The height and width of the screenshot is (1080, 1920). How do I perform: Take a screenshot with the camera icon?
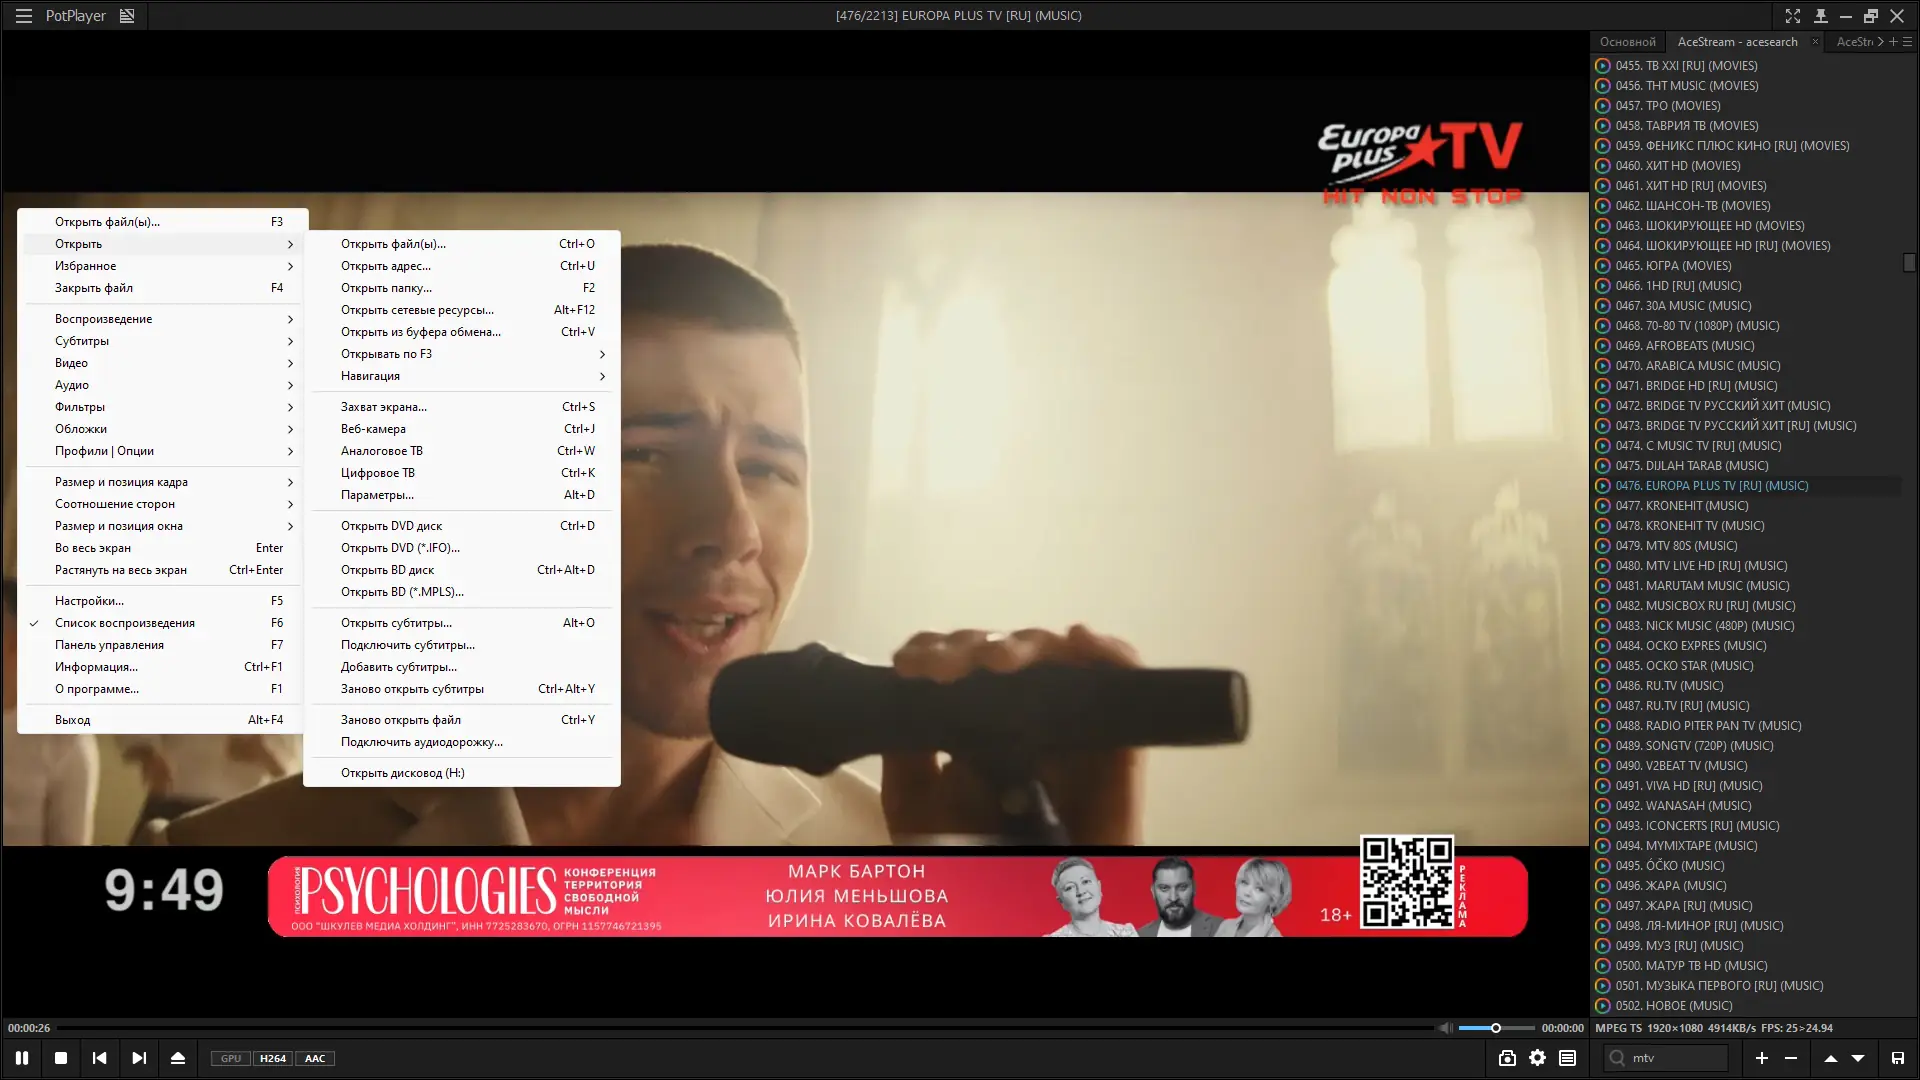[x=1507, y=1058]
